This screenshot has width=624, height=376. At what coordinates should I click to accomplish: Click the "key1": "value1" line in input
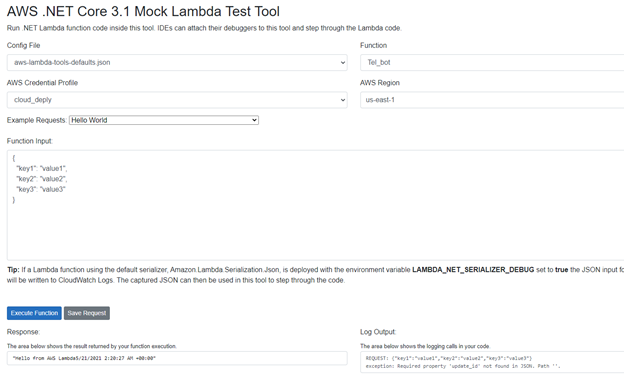coord(42,168)
